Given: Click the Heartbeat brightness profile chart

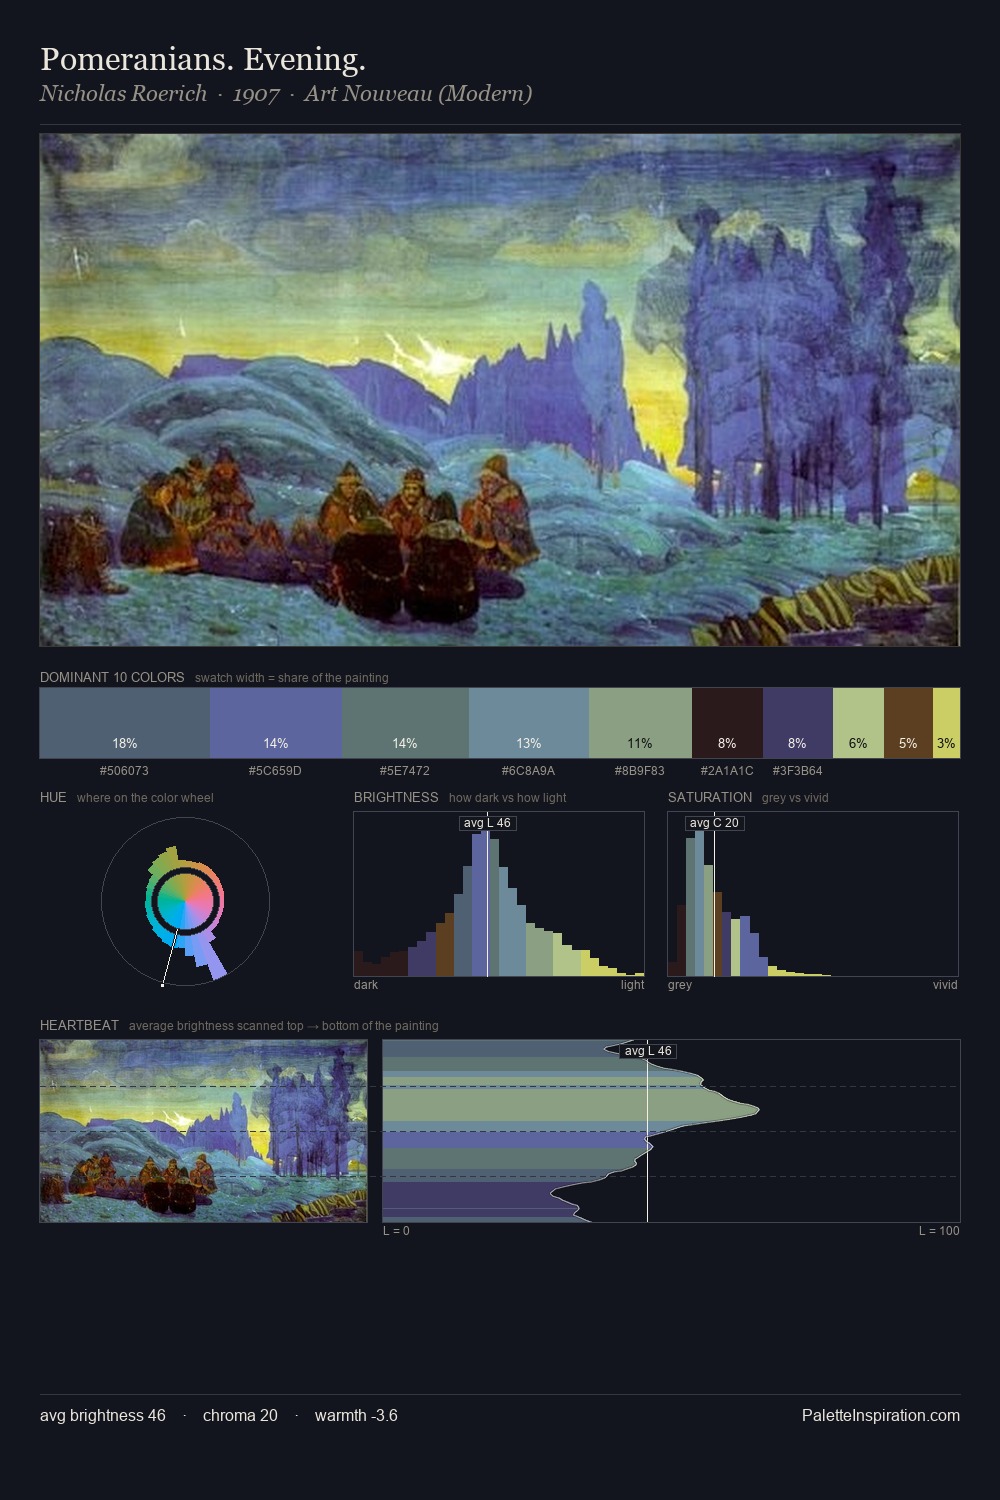Looking at the screenshot, I should (x=671, y=1131).
